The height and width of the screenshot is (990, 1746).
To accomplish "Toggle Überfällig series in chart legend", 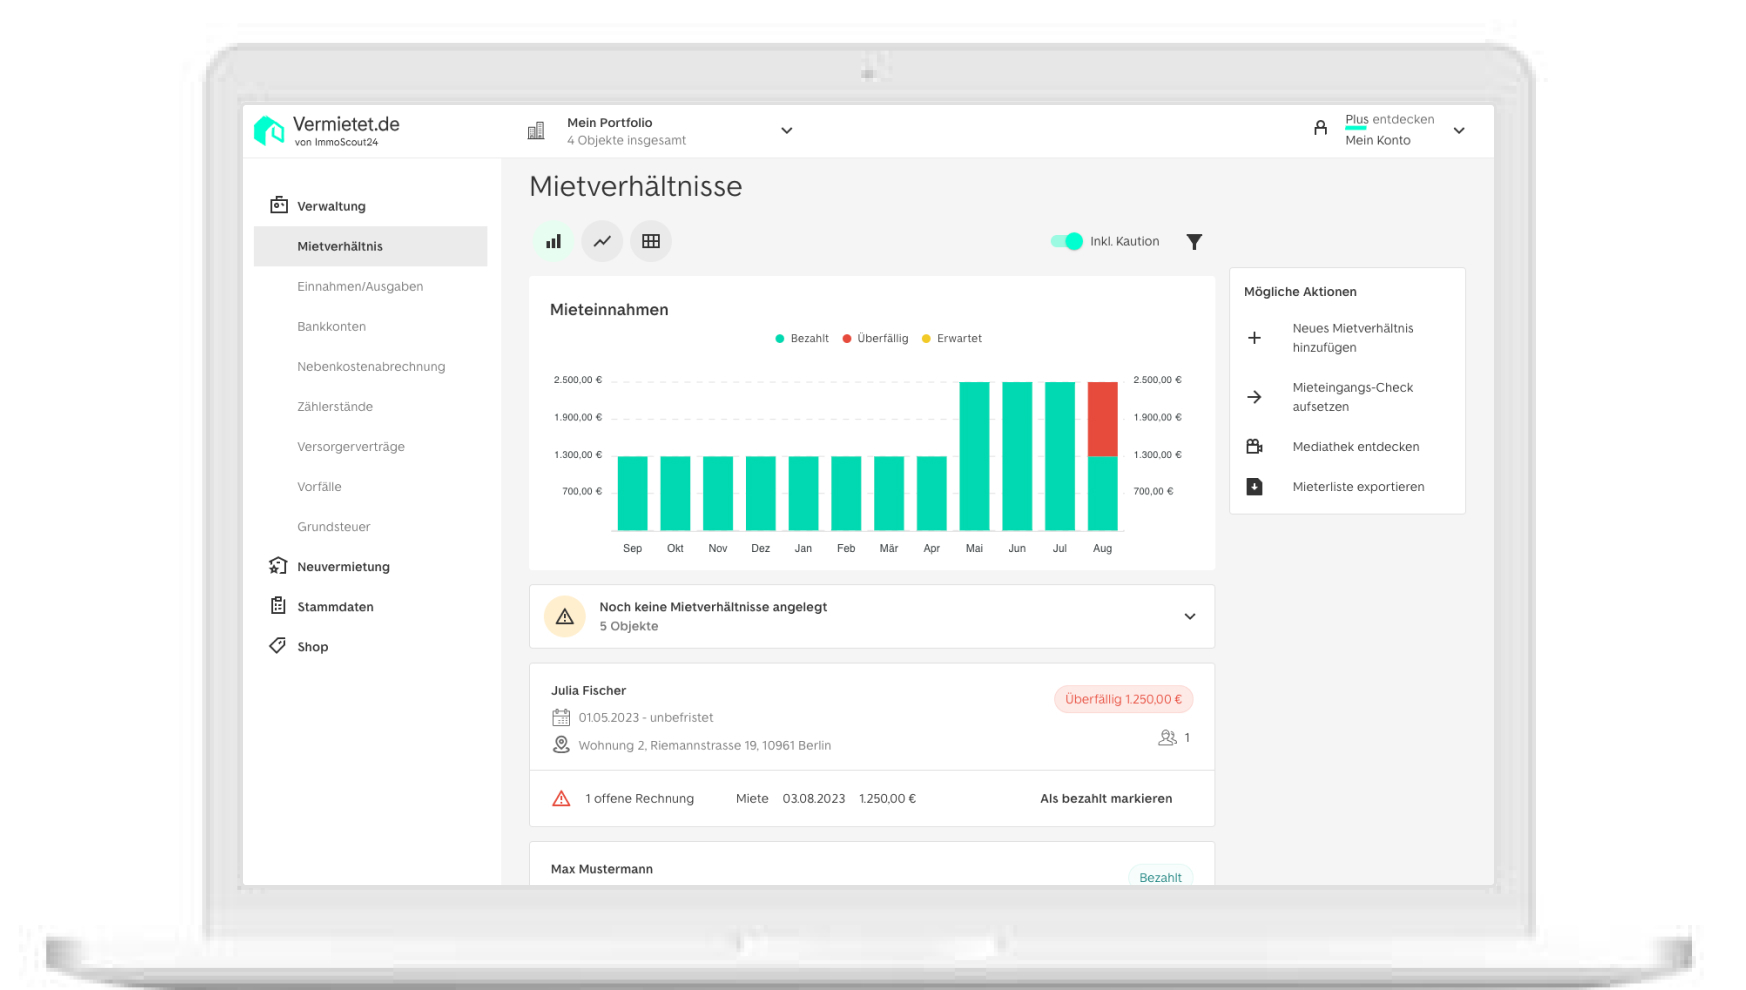I will tap(875, 339).
